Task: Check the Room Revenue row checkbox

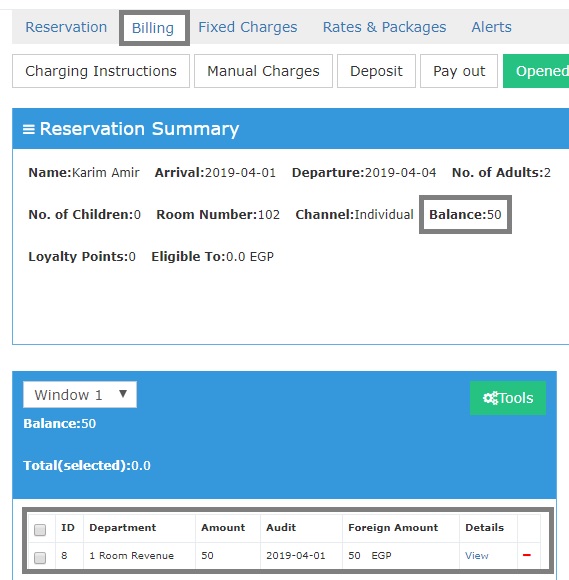Action: (40, 557)
